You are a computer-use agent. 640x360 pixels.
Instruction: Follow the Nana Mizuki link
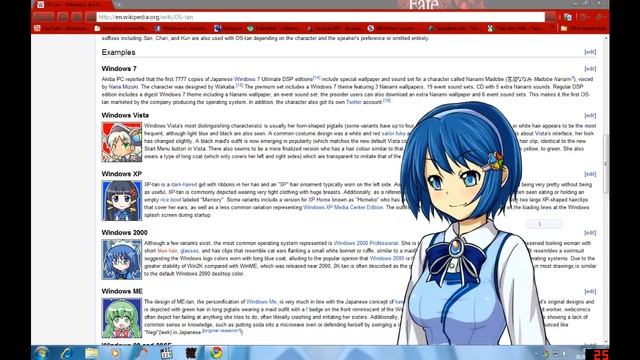pos(123,87)
